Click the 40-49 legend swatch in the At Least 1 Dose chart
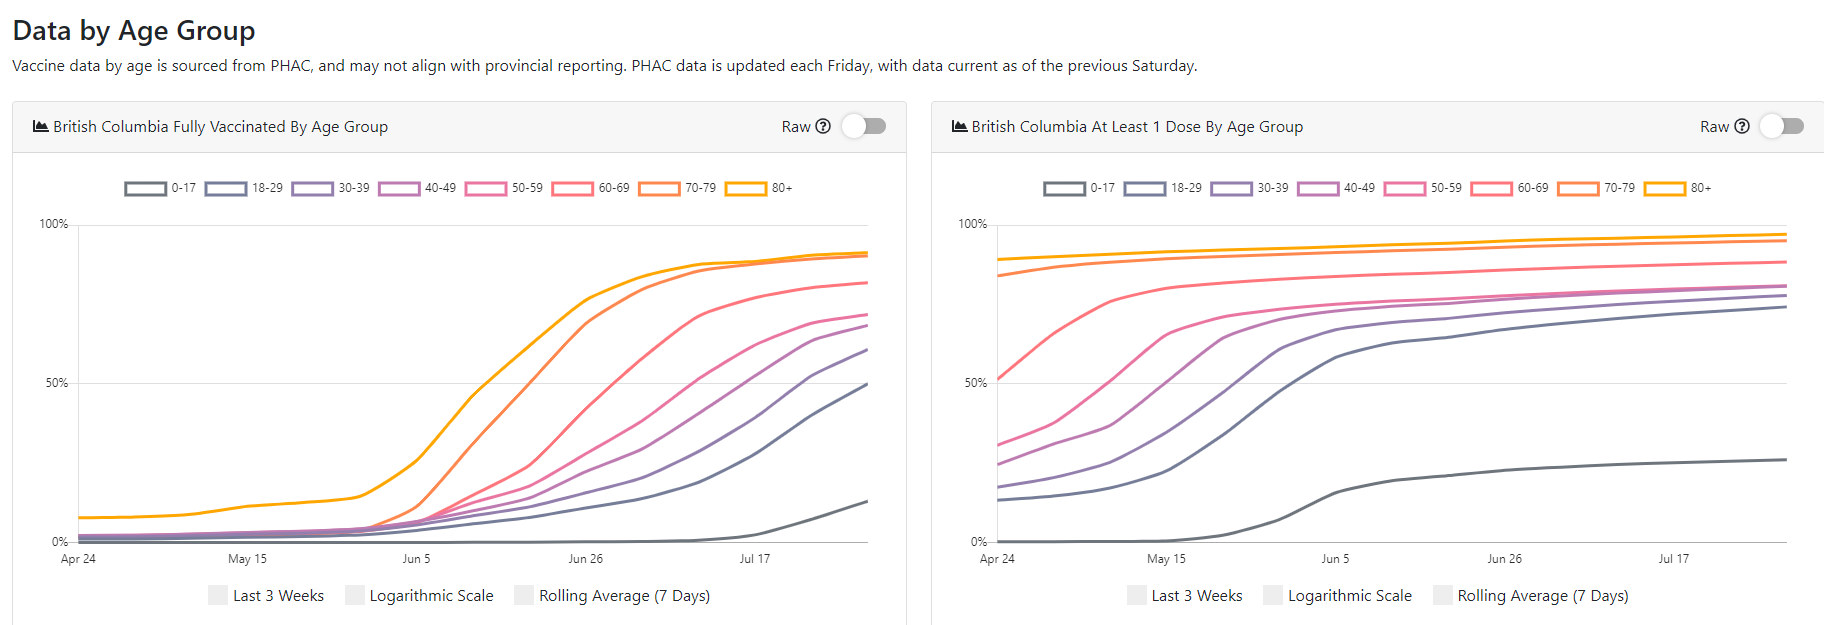 click(1318, 188)
